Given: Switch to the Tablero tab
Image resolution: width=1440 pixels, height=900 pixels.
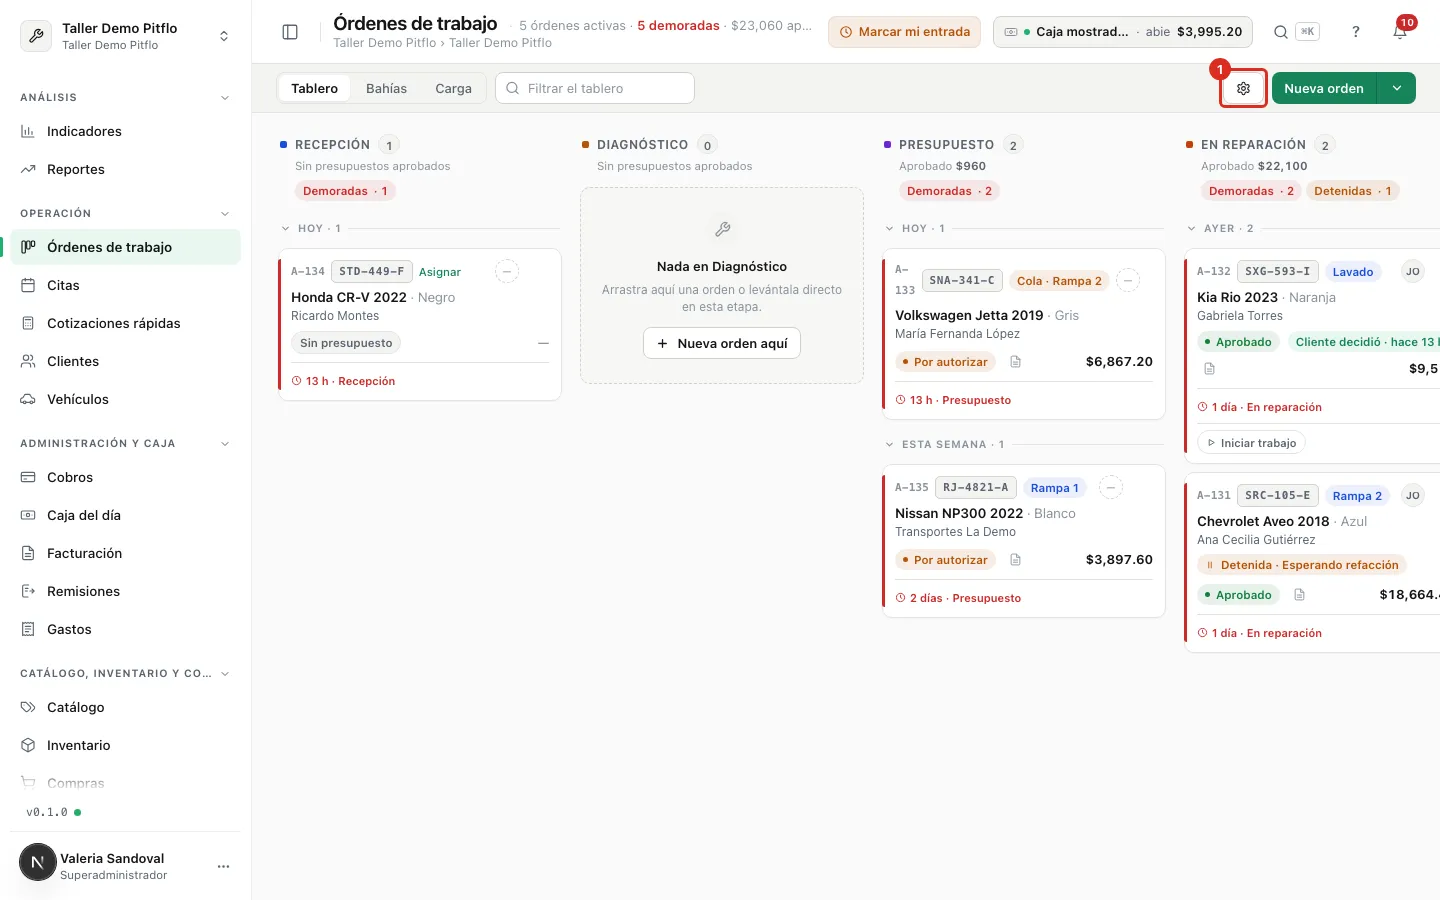Looking at the screenshot, I should tap(315, 88).
